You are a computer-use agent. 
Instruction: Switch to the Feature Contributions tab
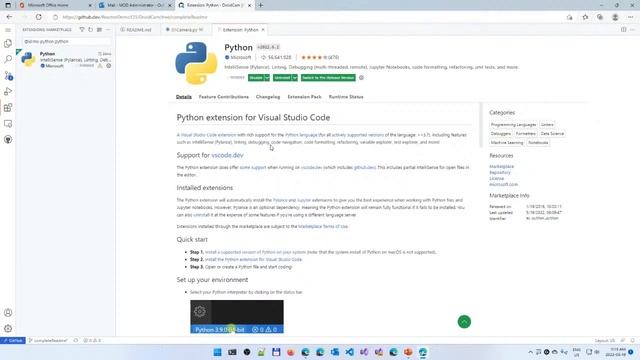(224, 97)
